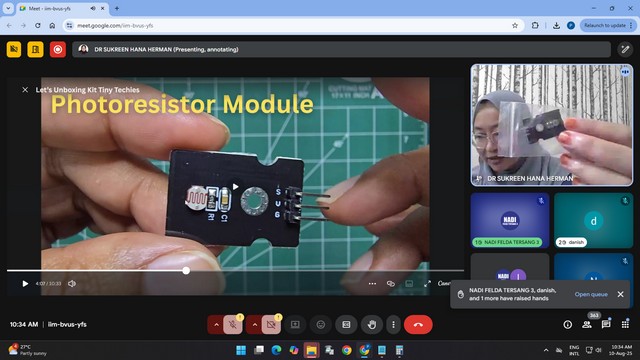Open more options three-dot menu in call bar
640x360 pixels.
coord(393,325)
